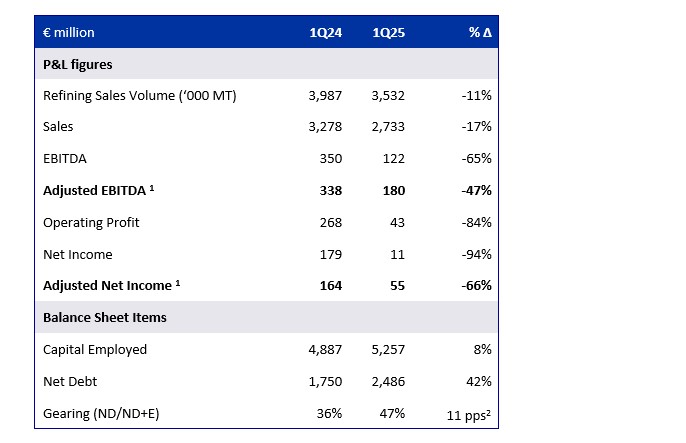686x443 pixels.
Task: Click the 11 pps gearing change cell
Action: coord(469,415)
